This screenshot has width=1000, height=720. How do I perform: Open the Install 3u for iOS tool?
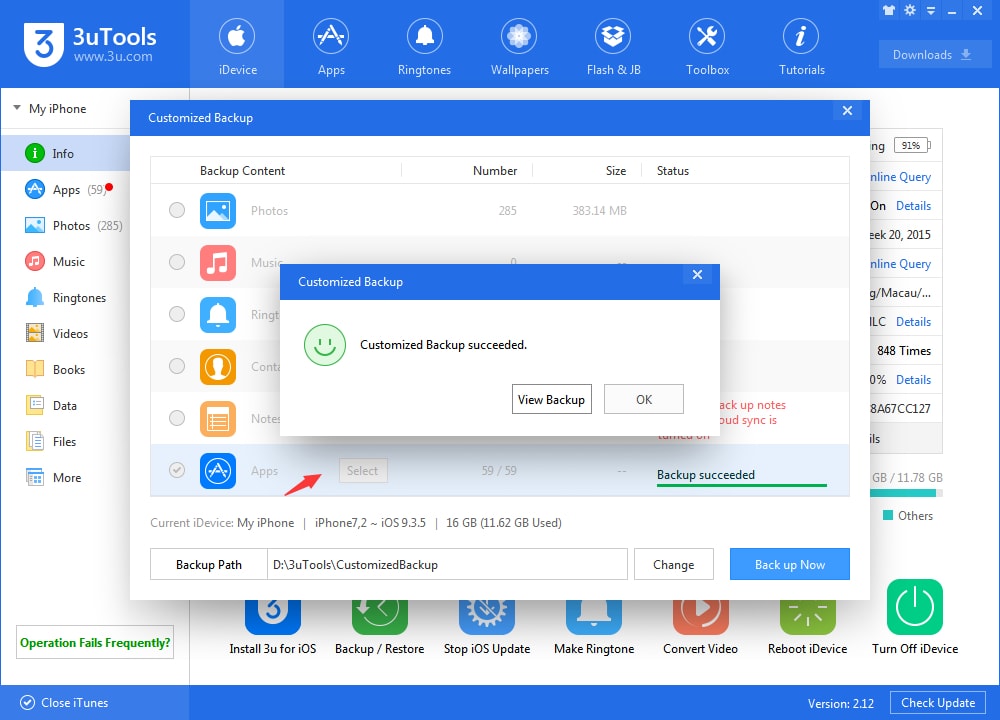coord(272,628)
